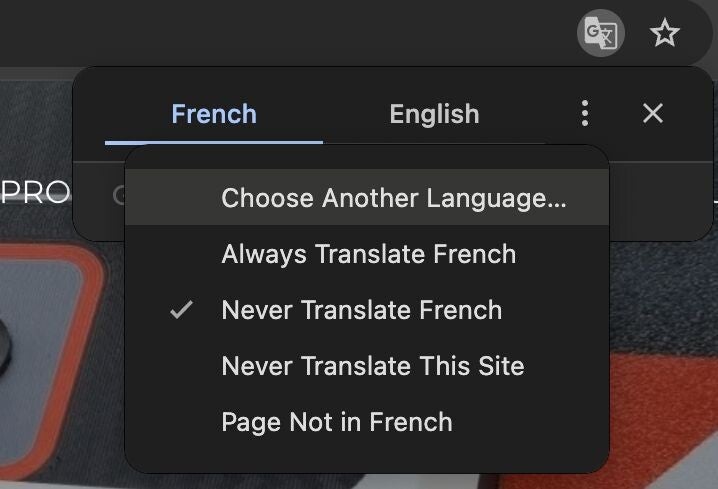Toggle Never Translate French off
The image size is (718, 489).
point(361,310)
